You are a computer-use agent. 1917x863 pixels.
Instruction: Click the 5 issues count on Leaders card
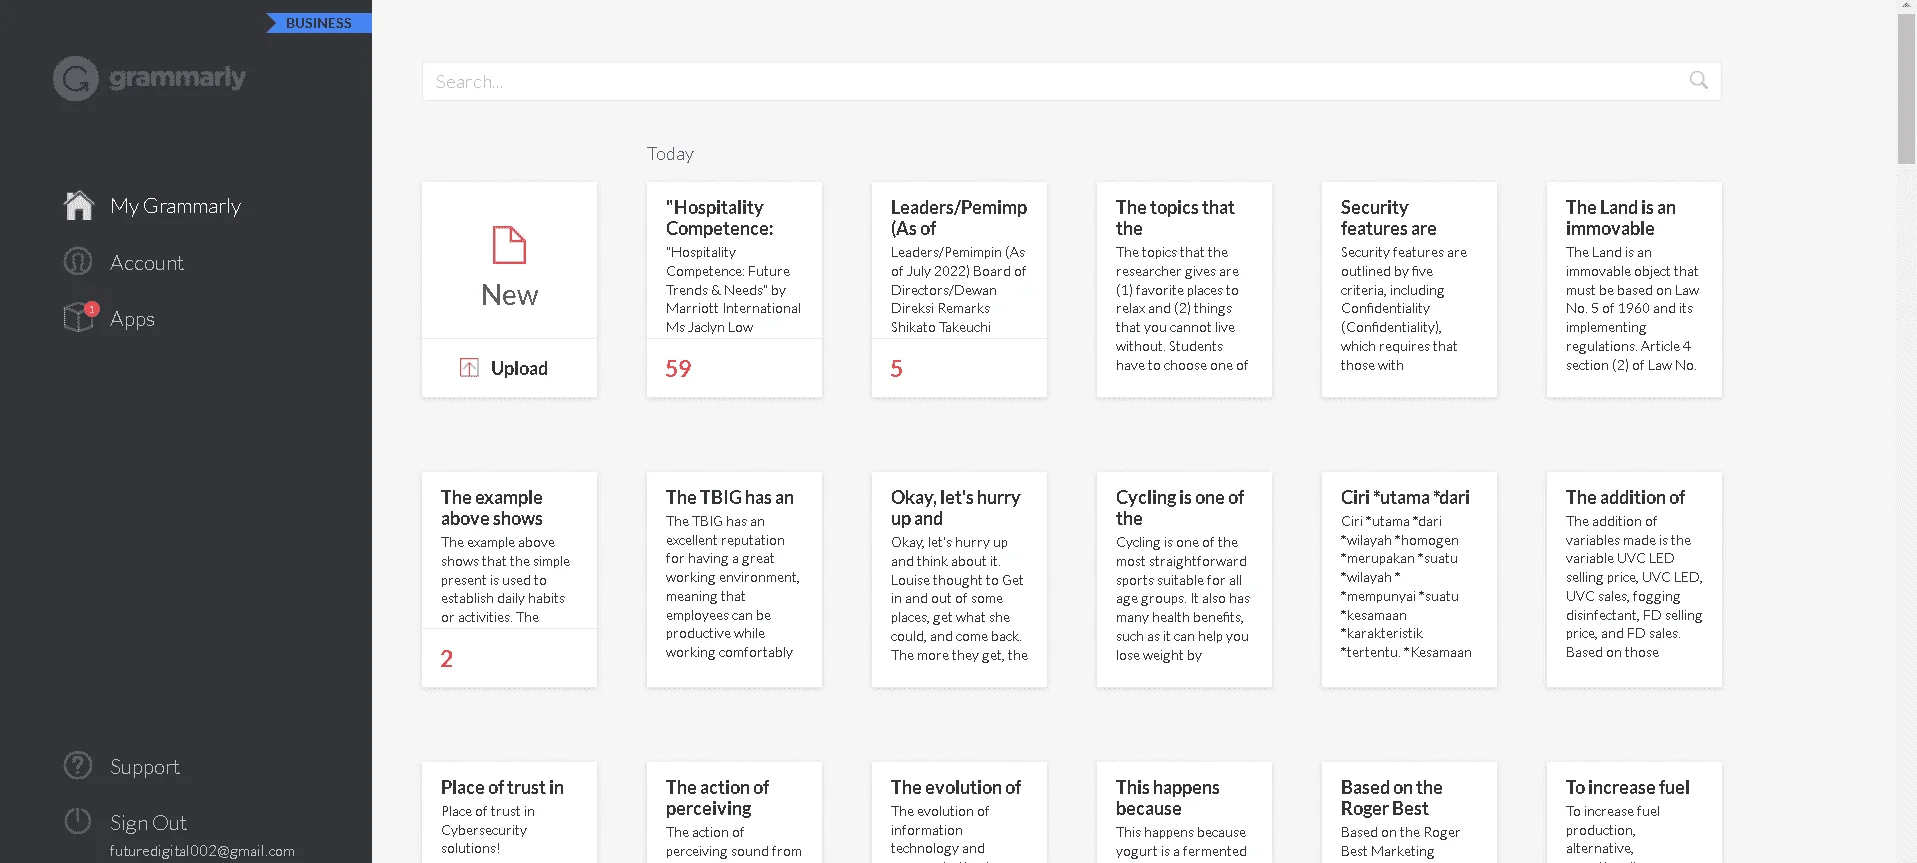(896, 369)
